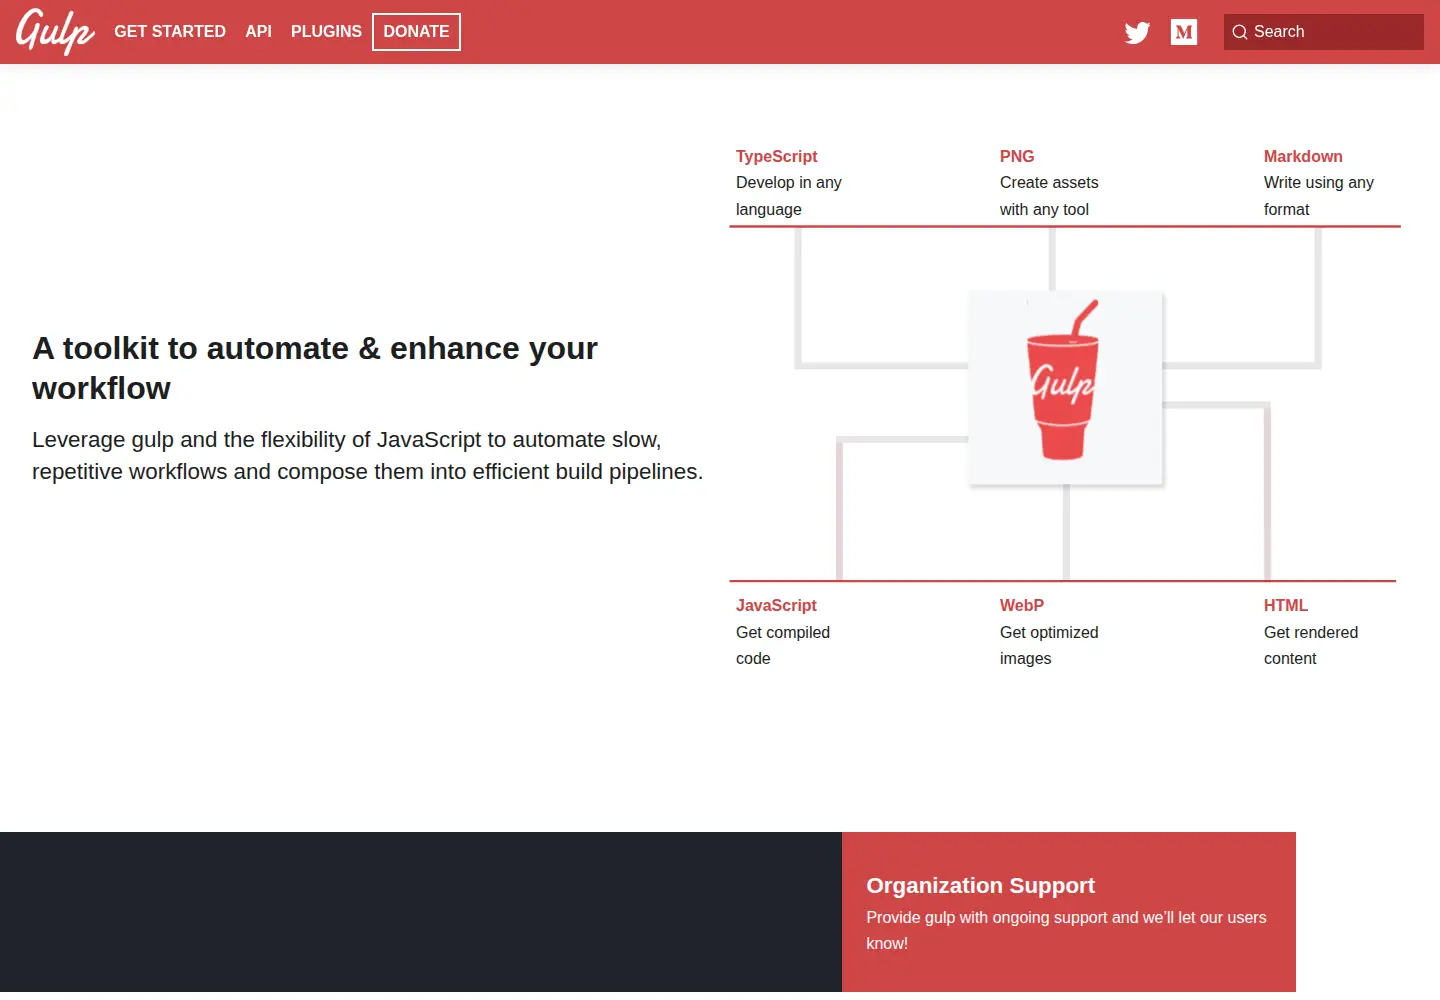Image resolution: width=1440 pixels, height=1000 pixels.
Task: Click 'Develop in any language' text
Action: pyautogui.click(x=789, y=196)
